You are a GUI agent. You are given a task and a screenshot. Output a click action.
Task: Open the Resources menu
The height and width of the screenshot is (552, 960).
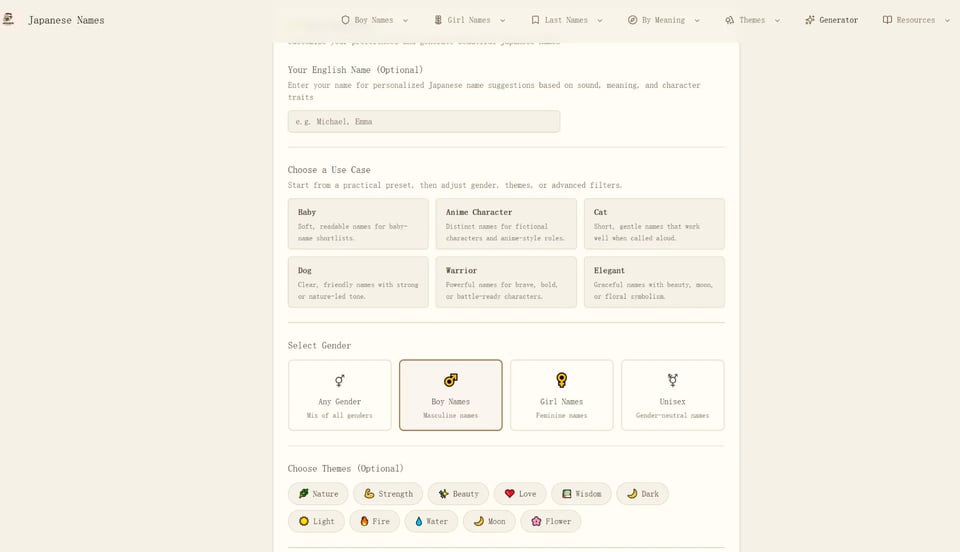[x=916, y=20]
